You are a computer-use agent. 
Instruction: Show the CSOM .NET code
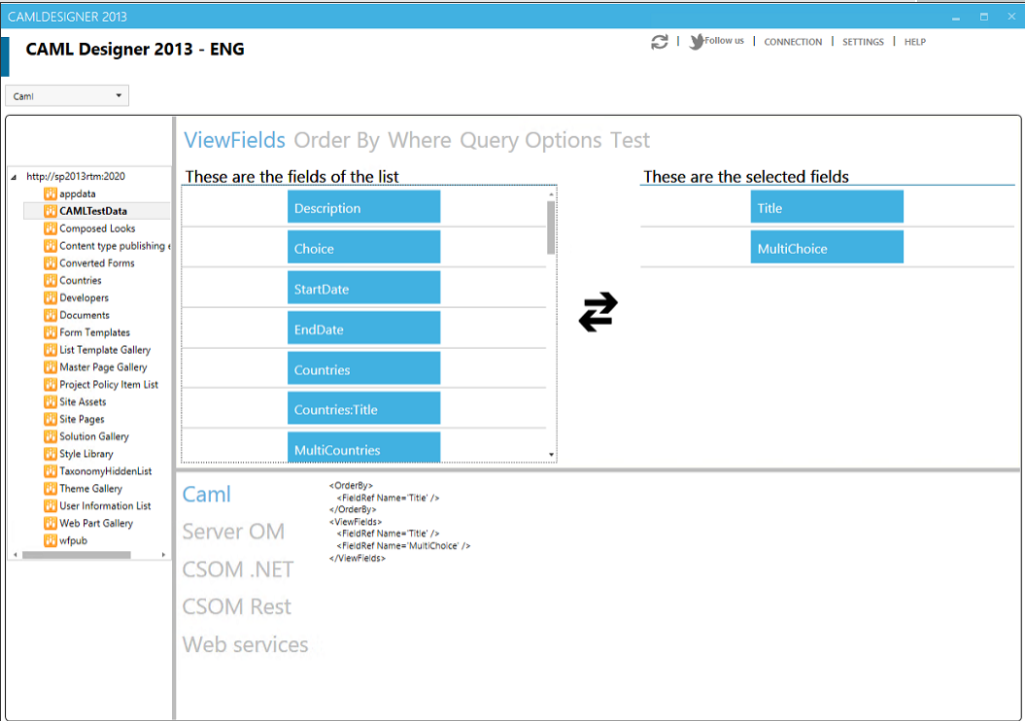coord(238,569)
